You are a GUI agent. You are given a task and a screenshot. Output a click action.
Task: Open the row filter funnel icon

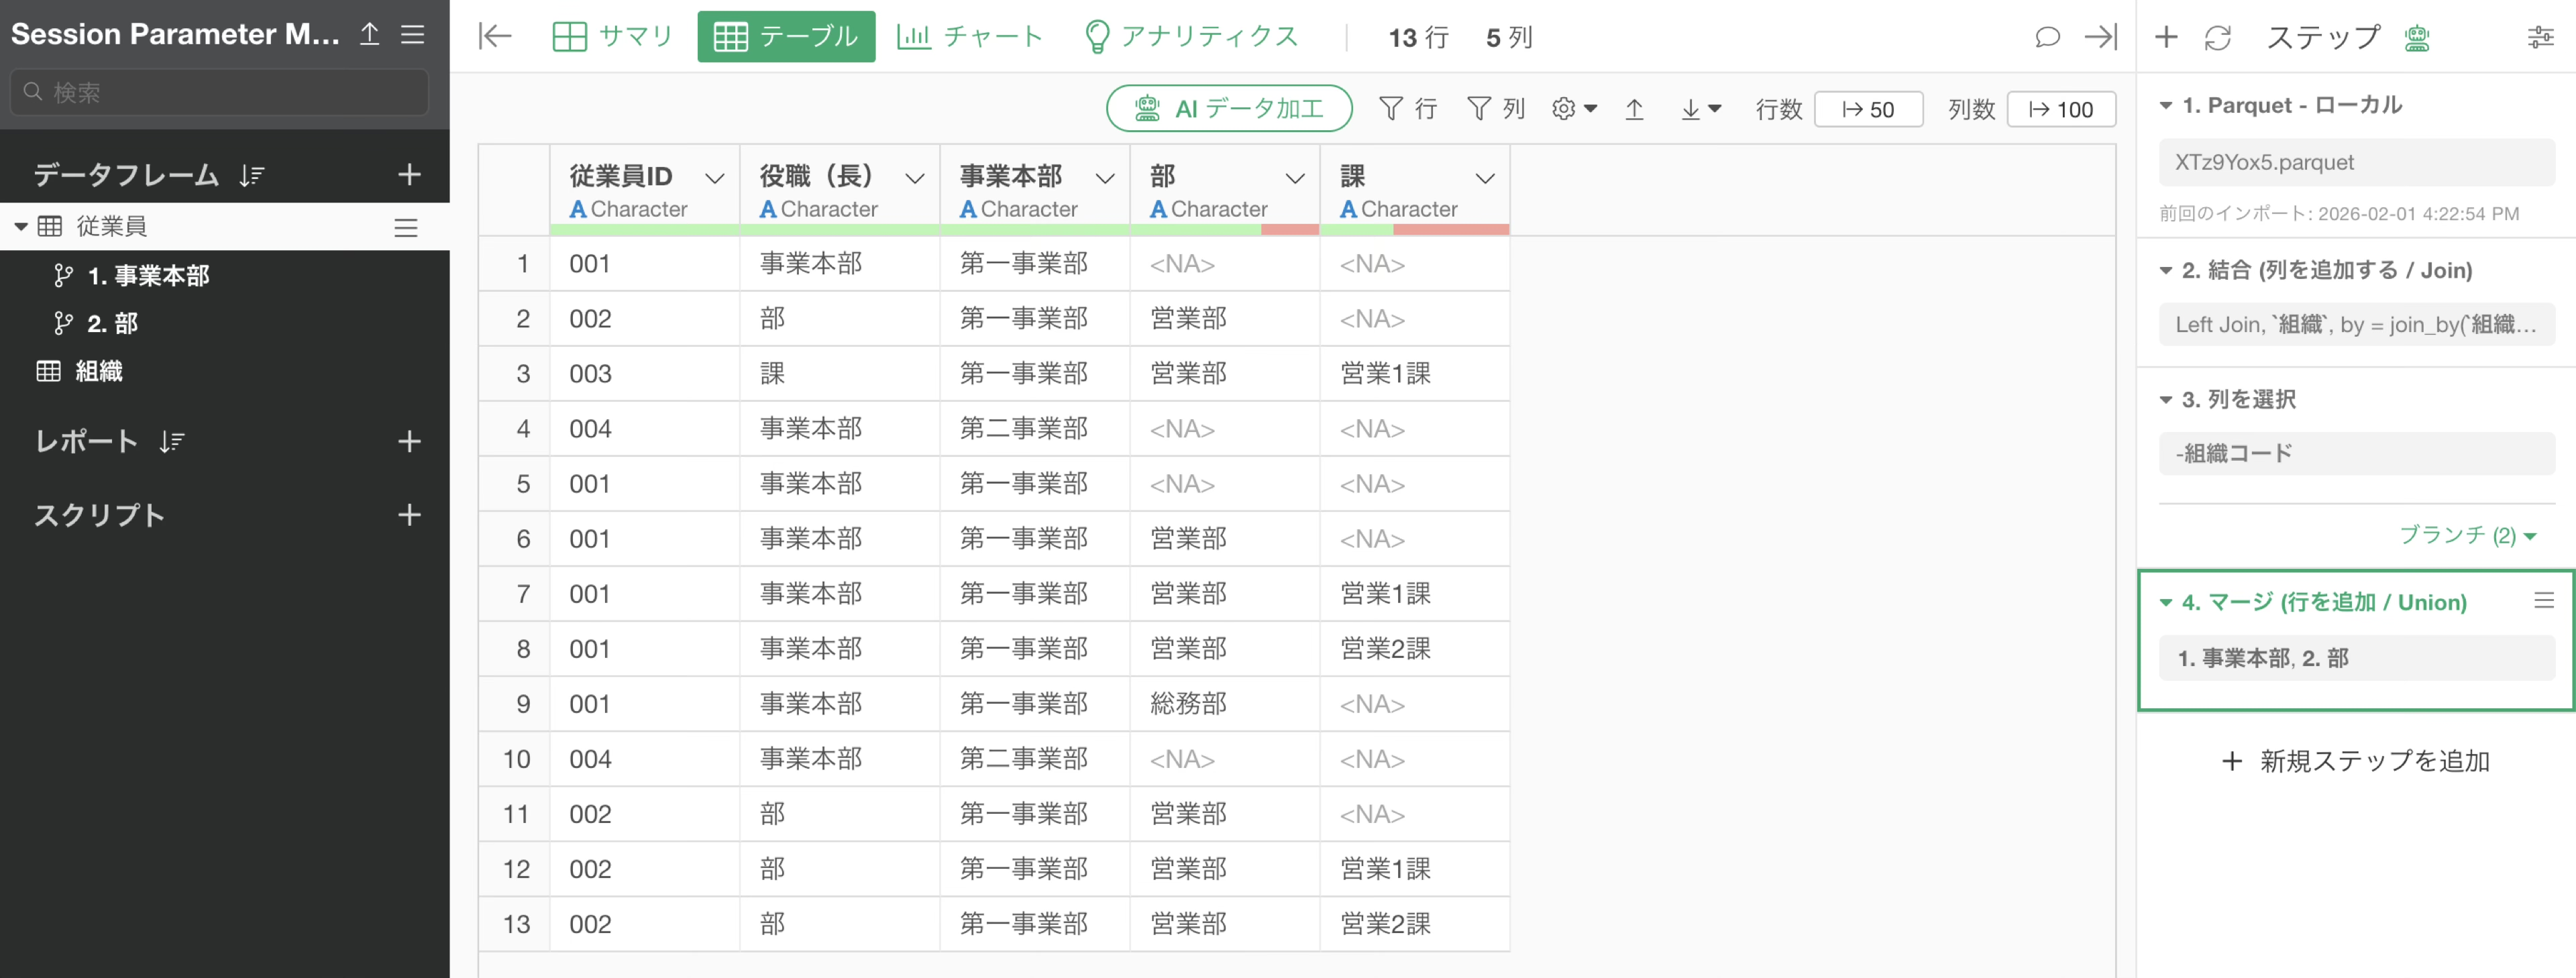pos(1390,108)
